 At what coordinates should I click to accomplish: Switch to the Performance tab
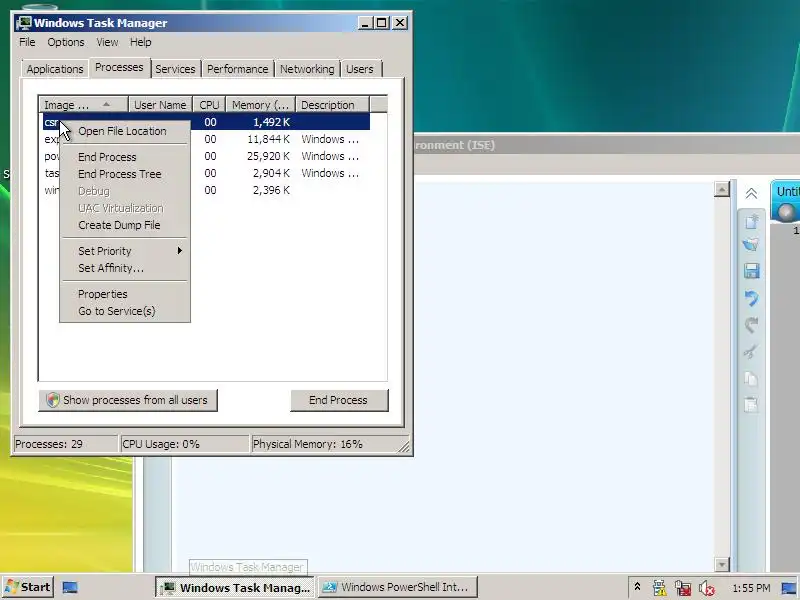pyautogui.click(x=237, y=69)
